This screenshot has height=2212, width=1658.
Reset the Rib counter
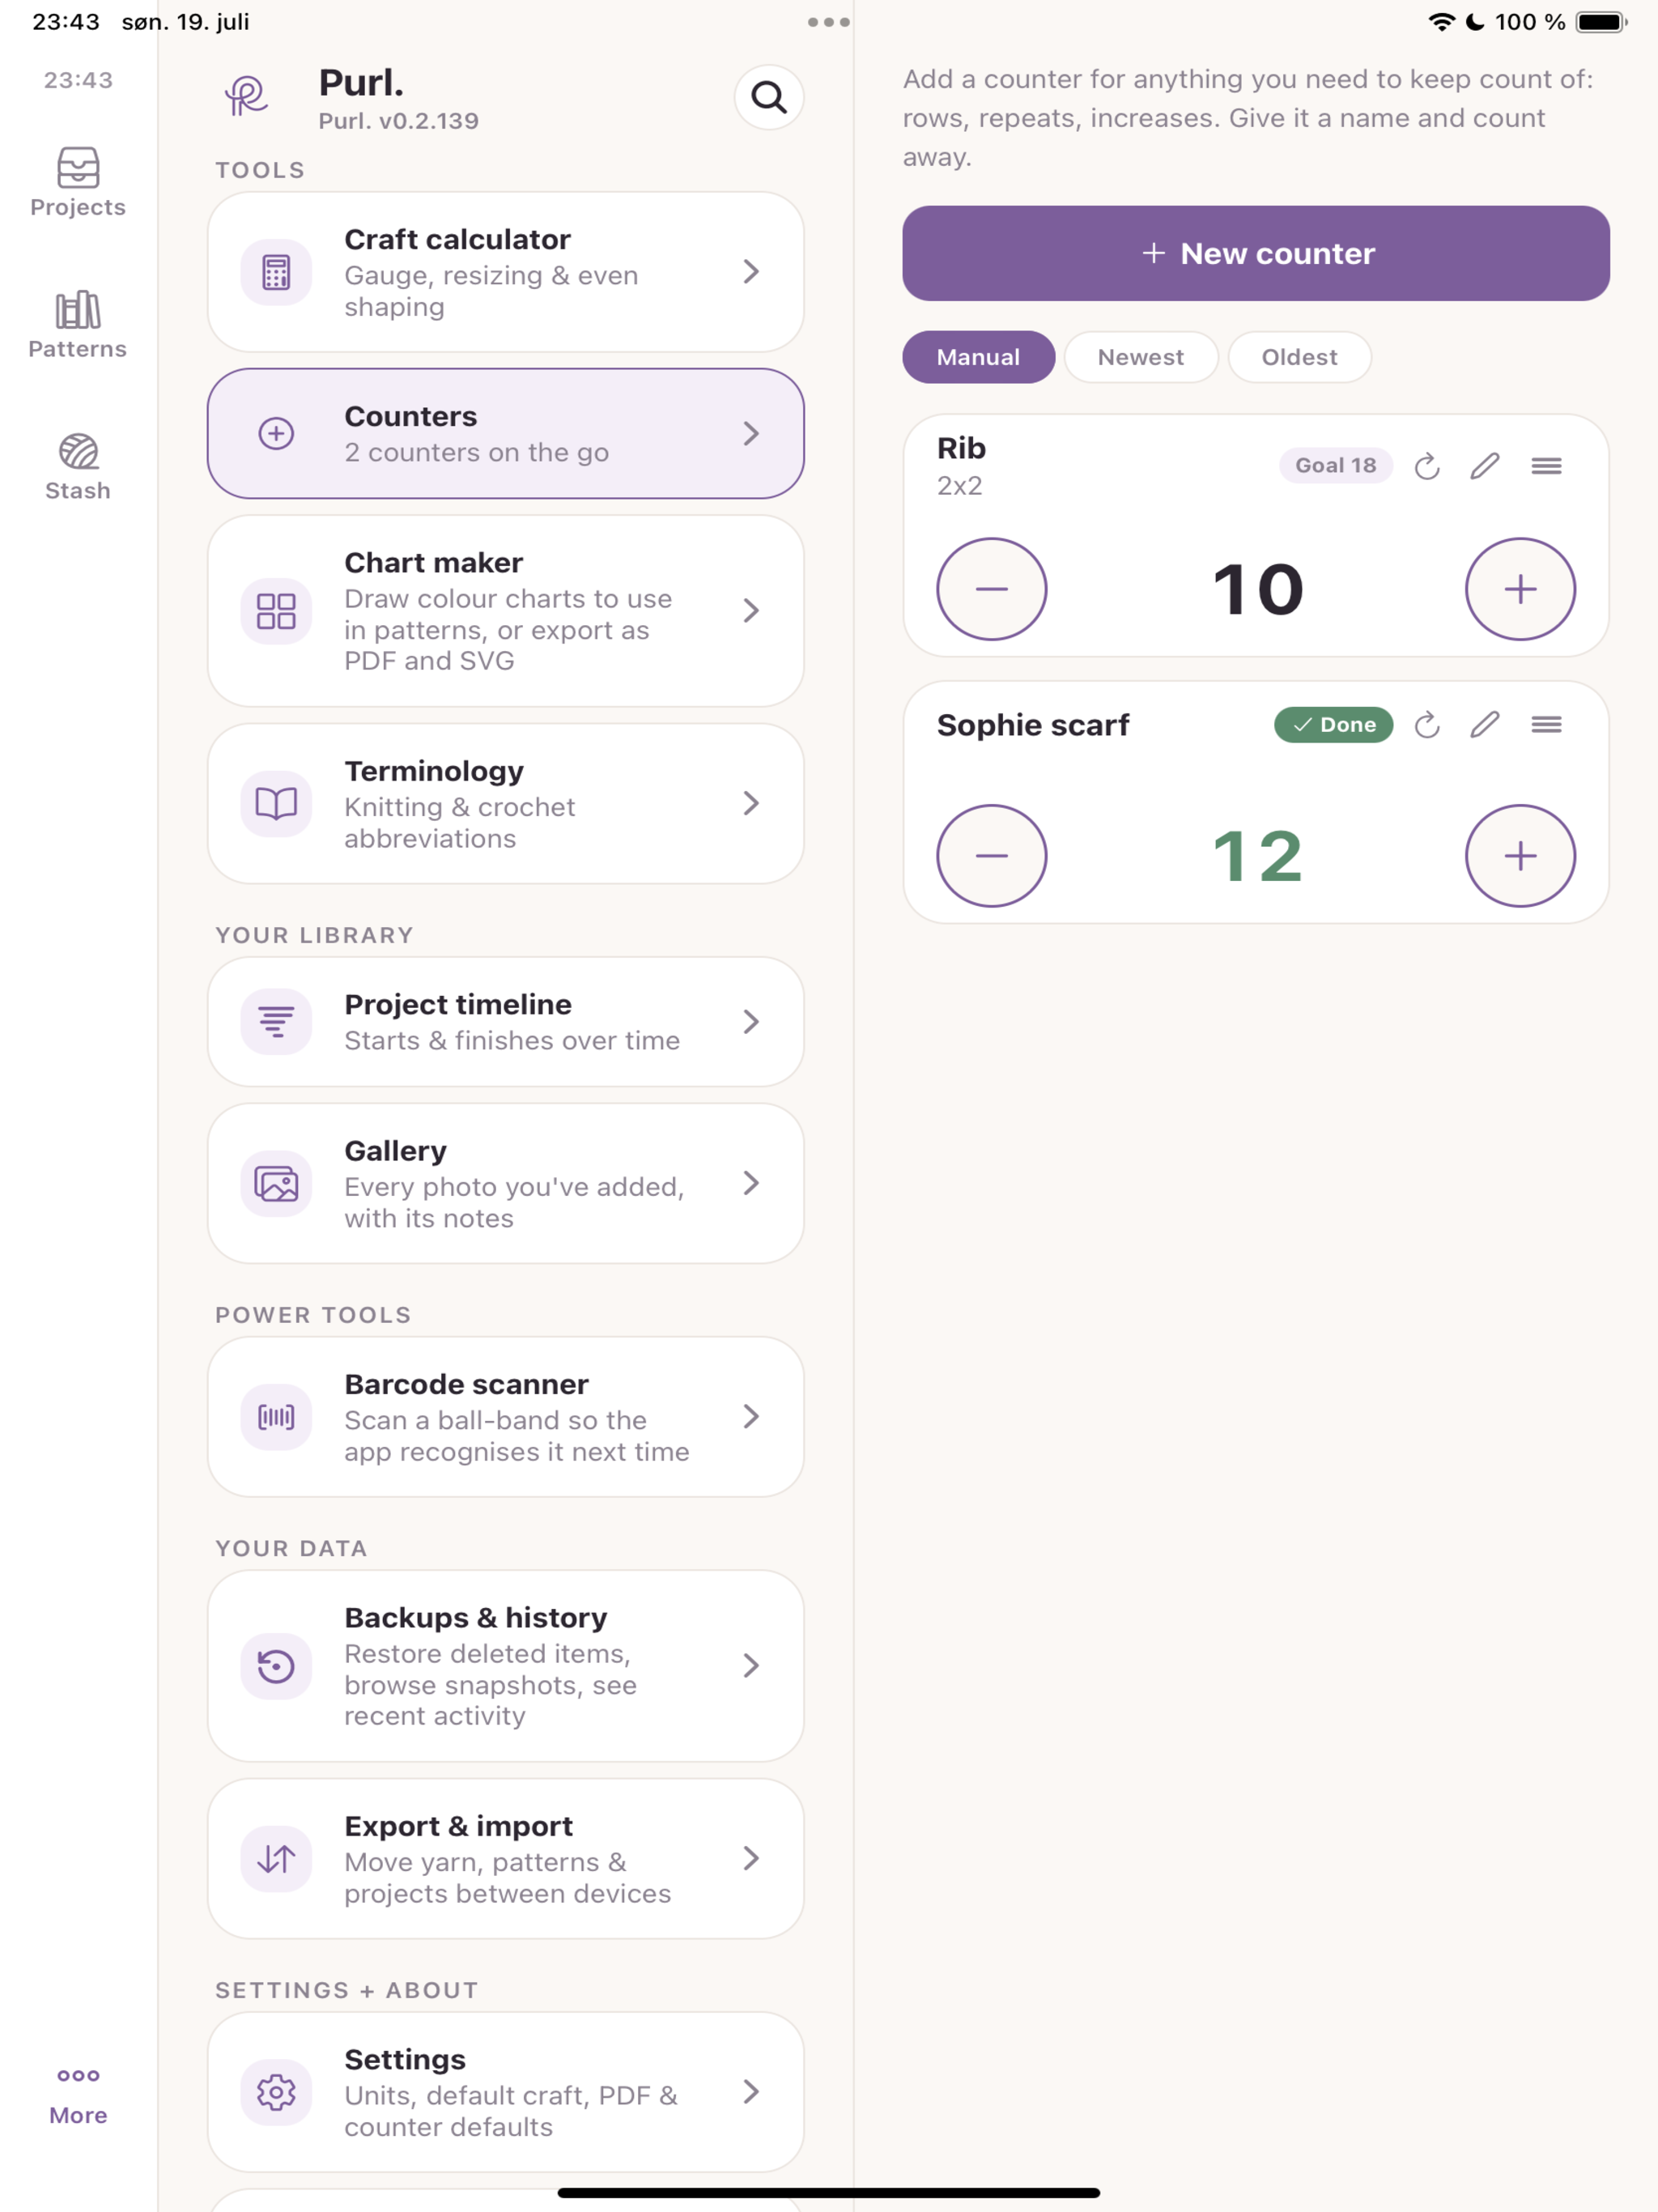(1427, 466)
